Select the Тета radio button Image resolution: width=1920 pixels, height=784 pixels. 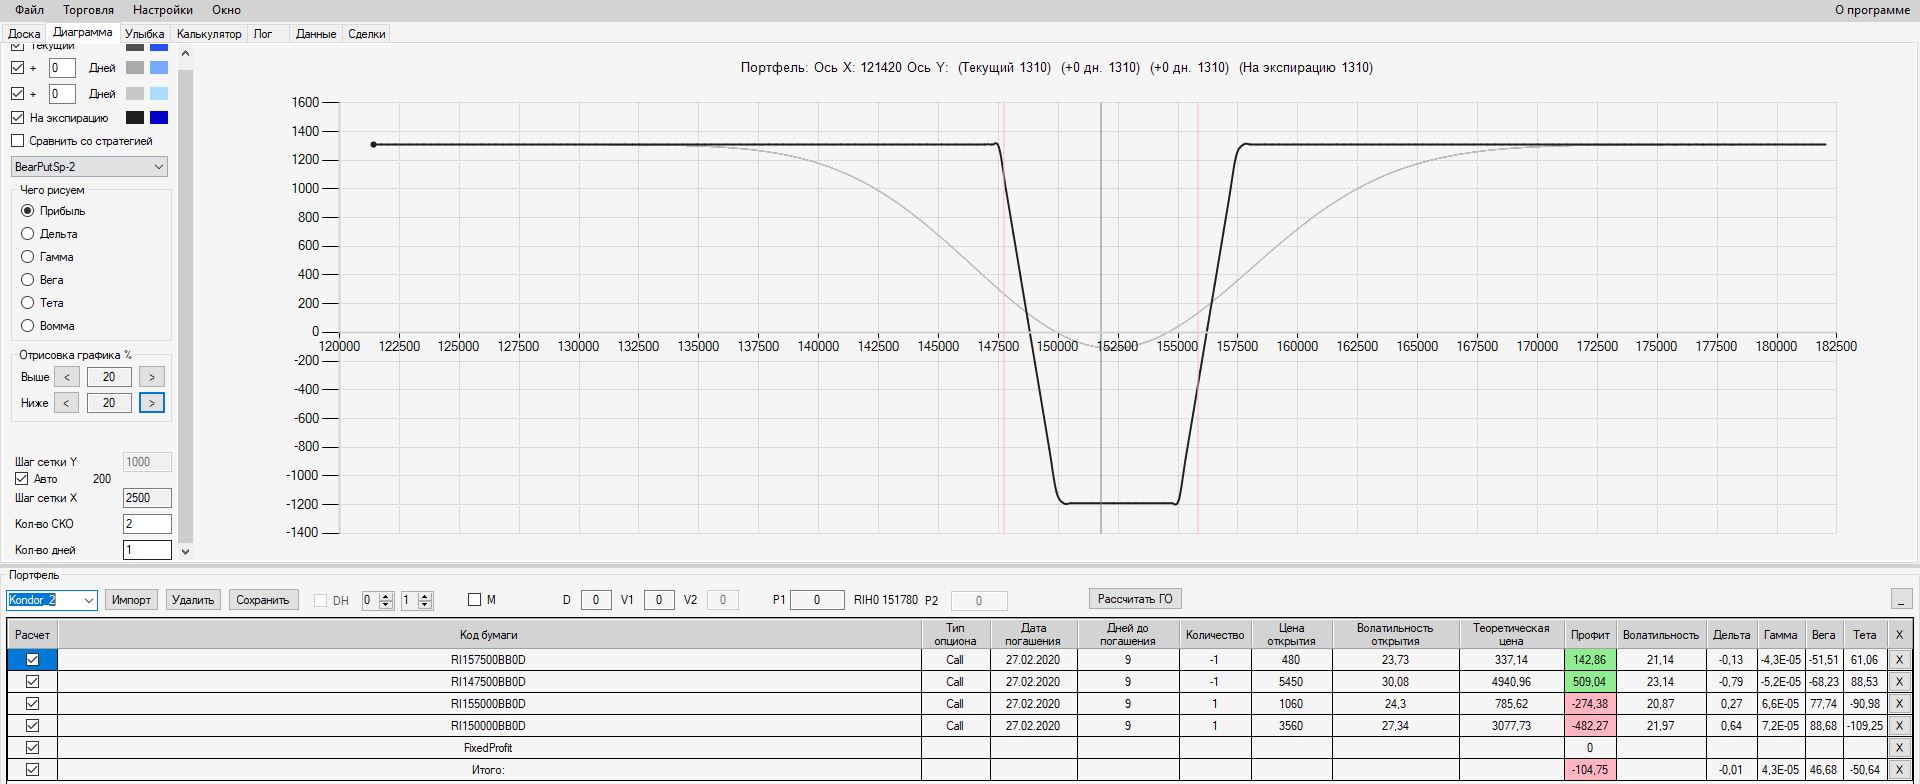pyautogui.click(x=28, y=303)
